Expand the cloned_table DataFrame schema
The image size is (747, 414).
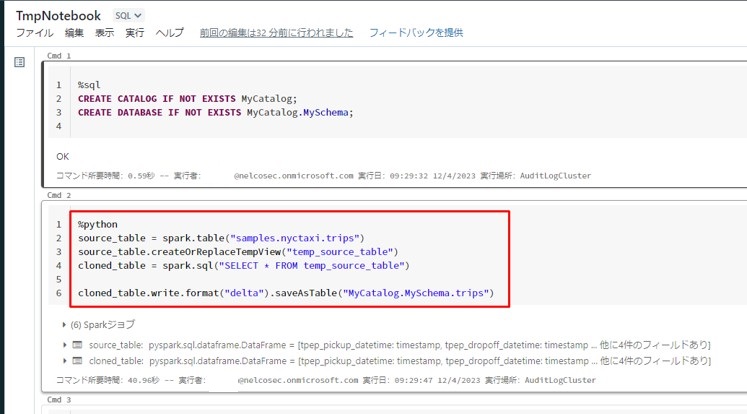pos(66,360)
